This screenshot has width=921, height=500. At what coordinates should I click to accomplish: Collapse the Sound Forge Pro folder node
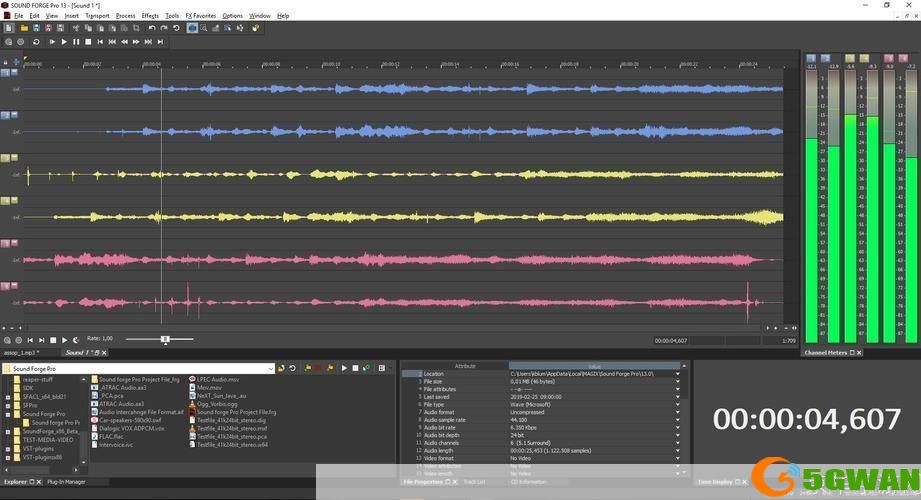tap(8, 414)
